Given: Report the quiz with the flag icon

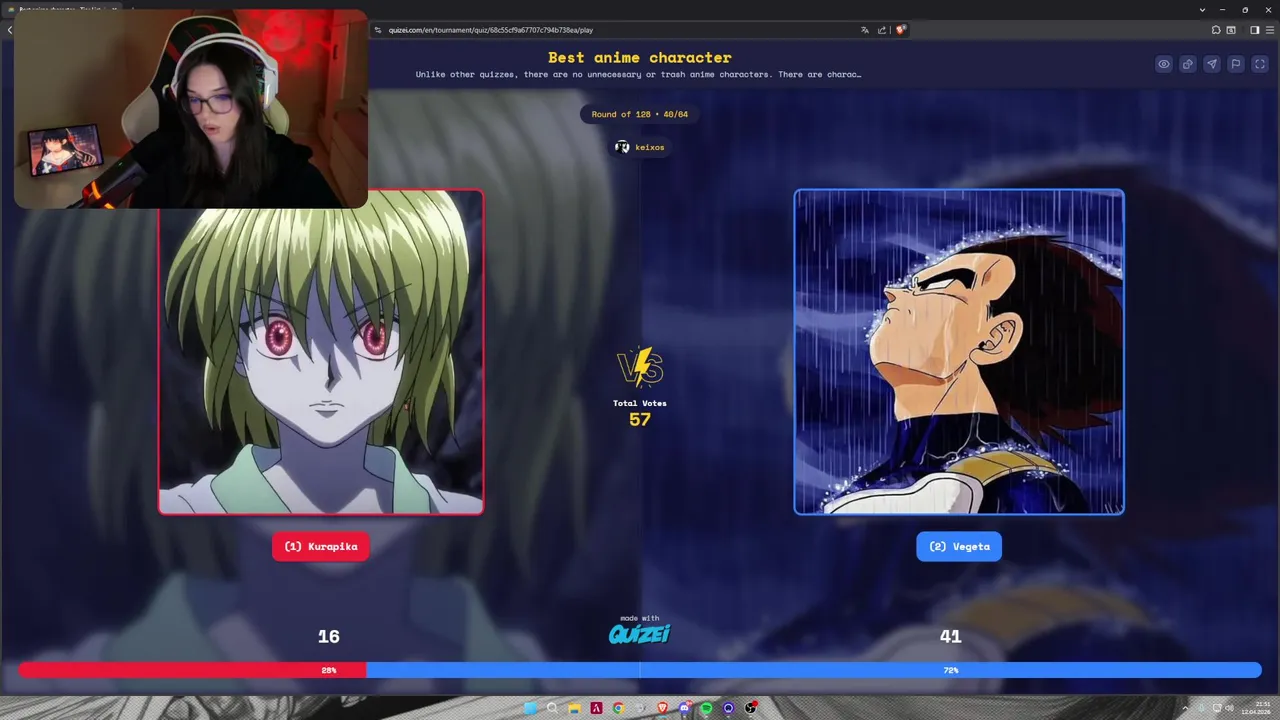Looking at the screenshot, I should [1236, 64].
